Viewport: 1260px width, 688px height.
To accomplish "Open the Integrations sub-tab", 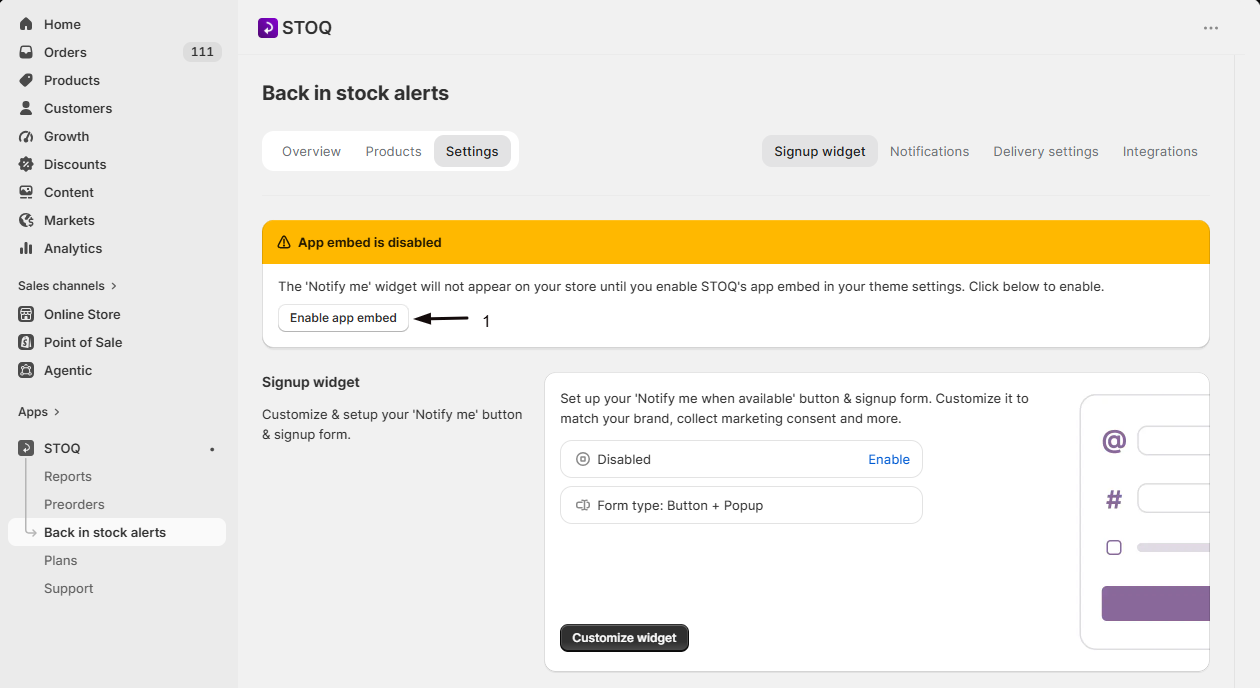I will 1160,151.
